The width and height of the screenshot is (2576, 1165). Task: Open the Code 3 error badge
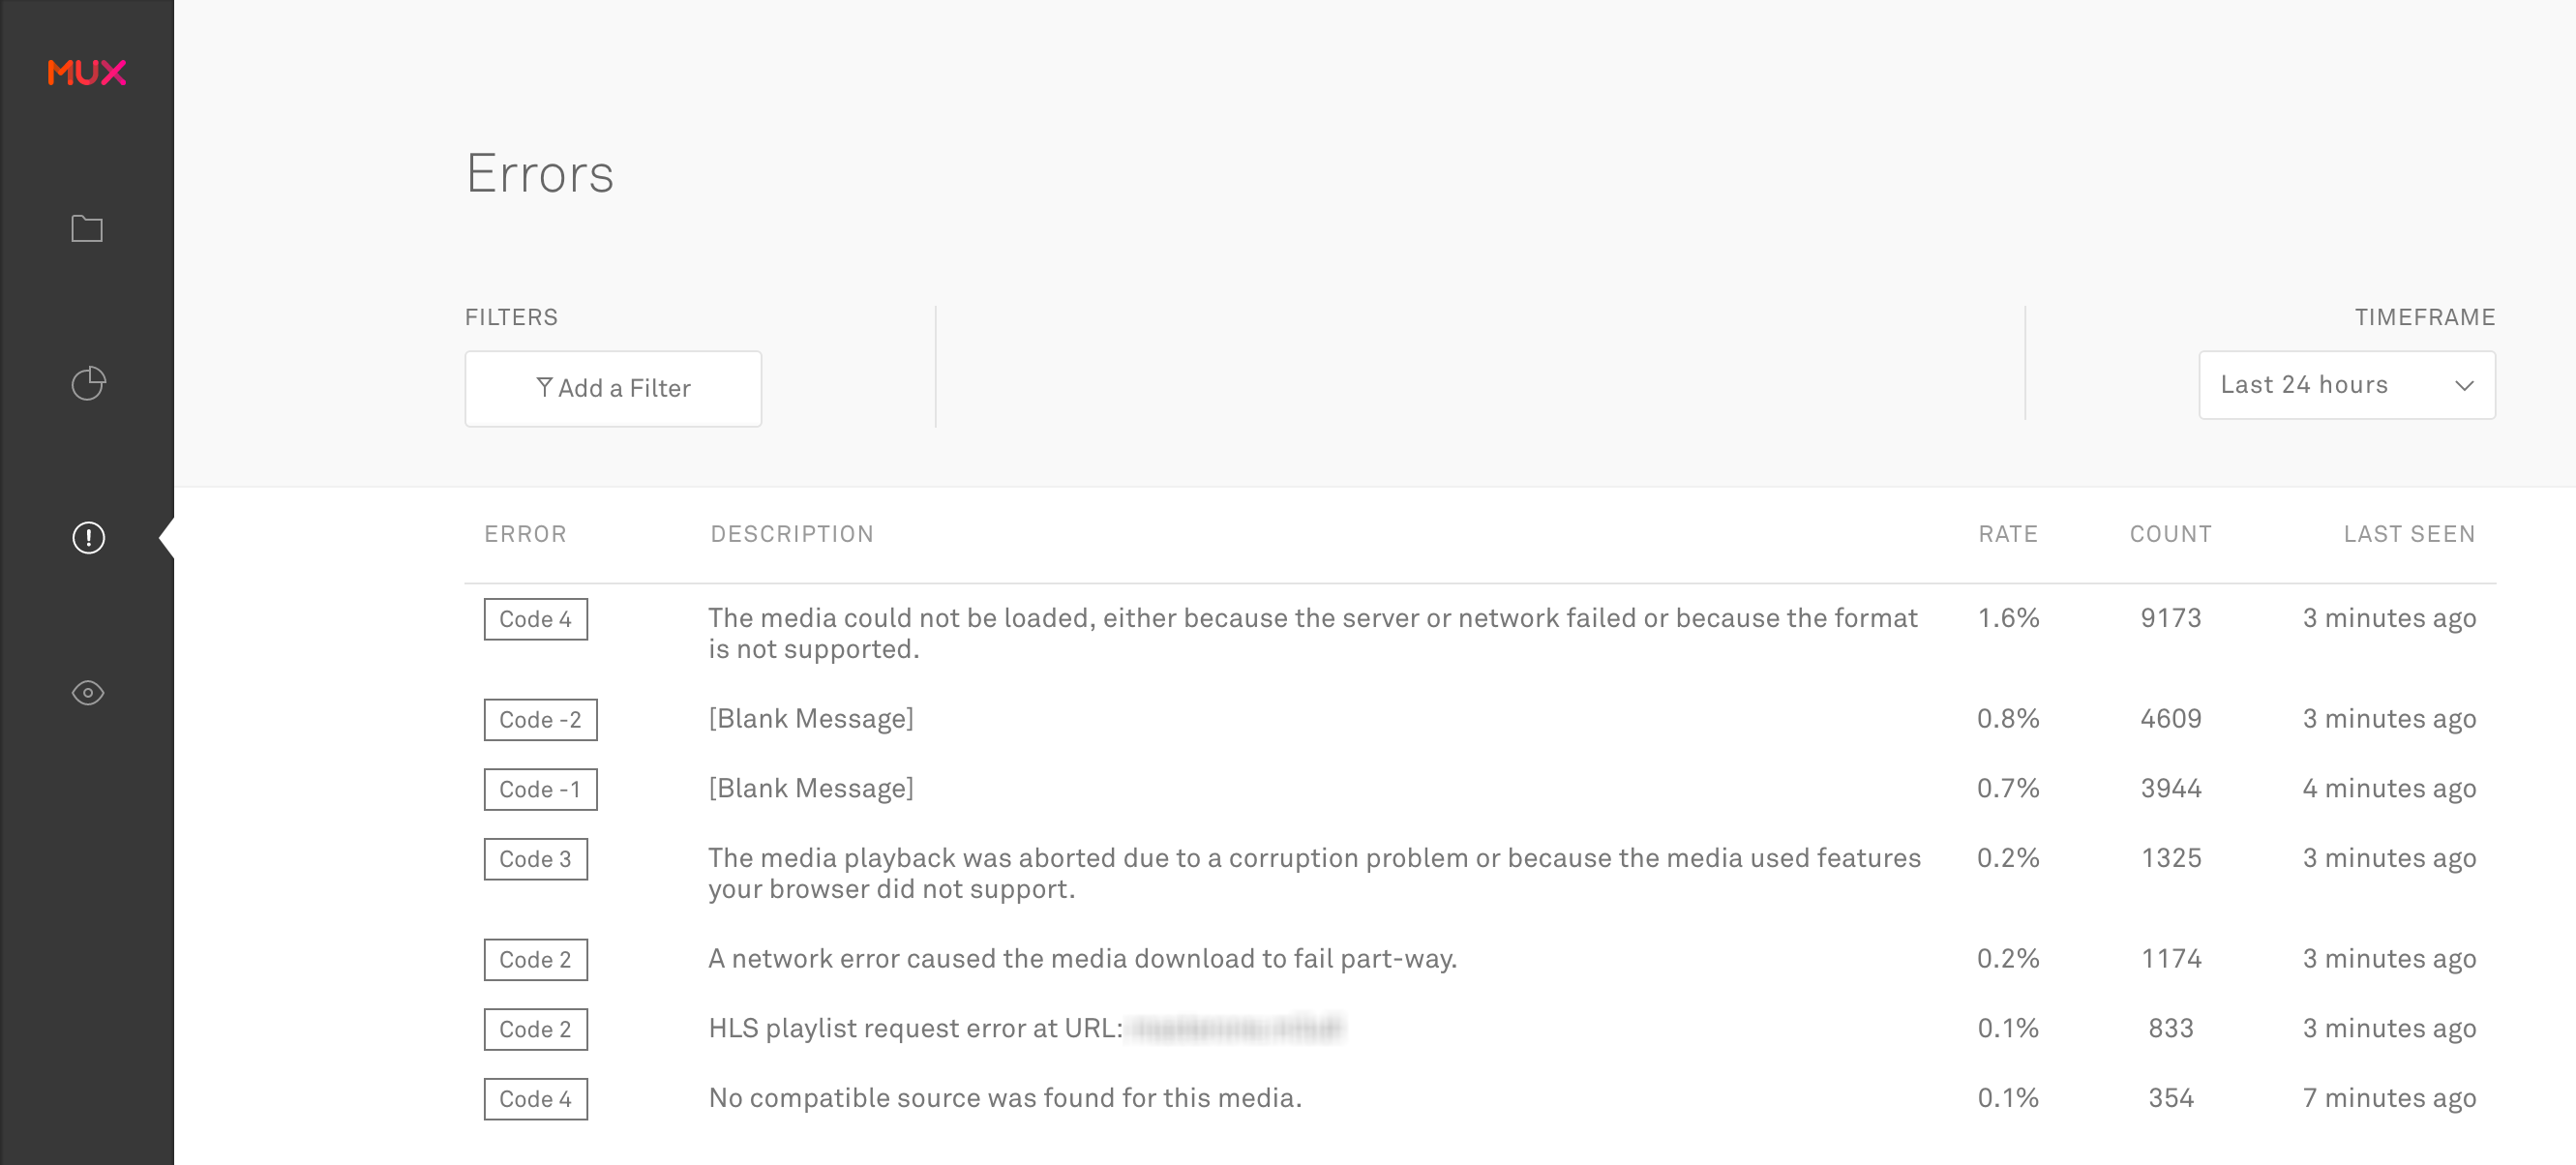[535, 859]
